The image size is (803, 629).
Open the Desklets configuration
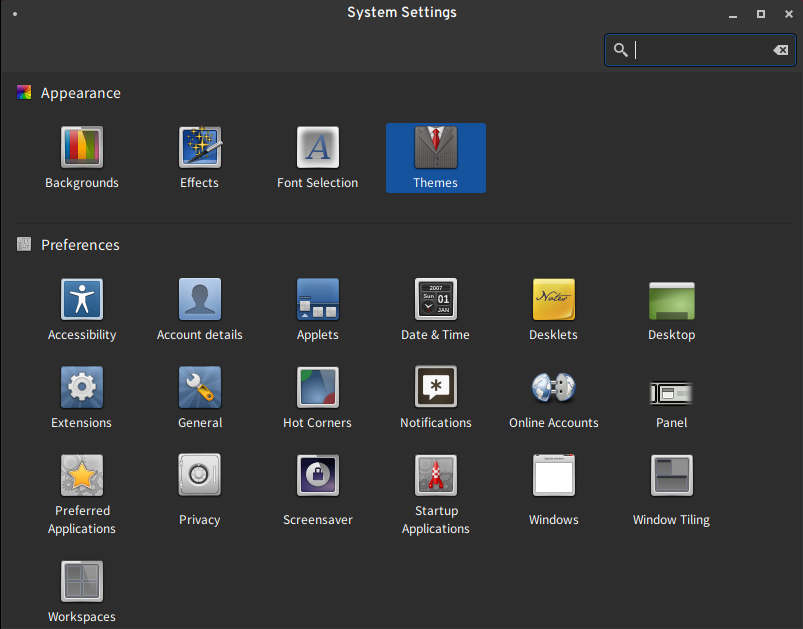pyautogui.click(x=553, y=300)
